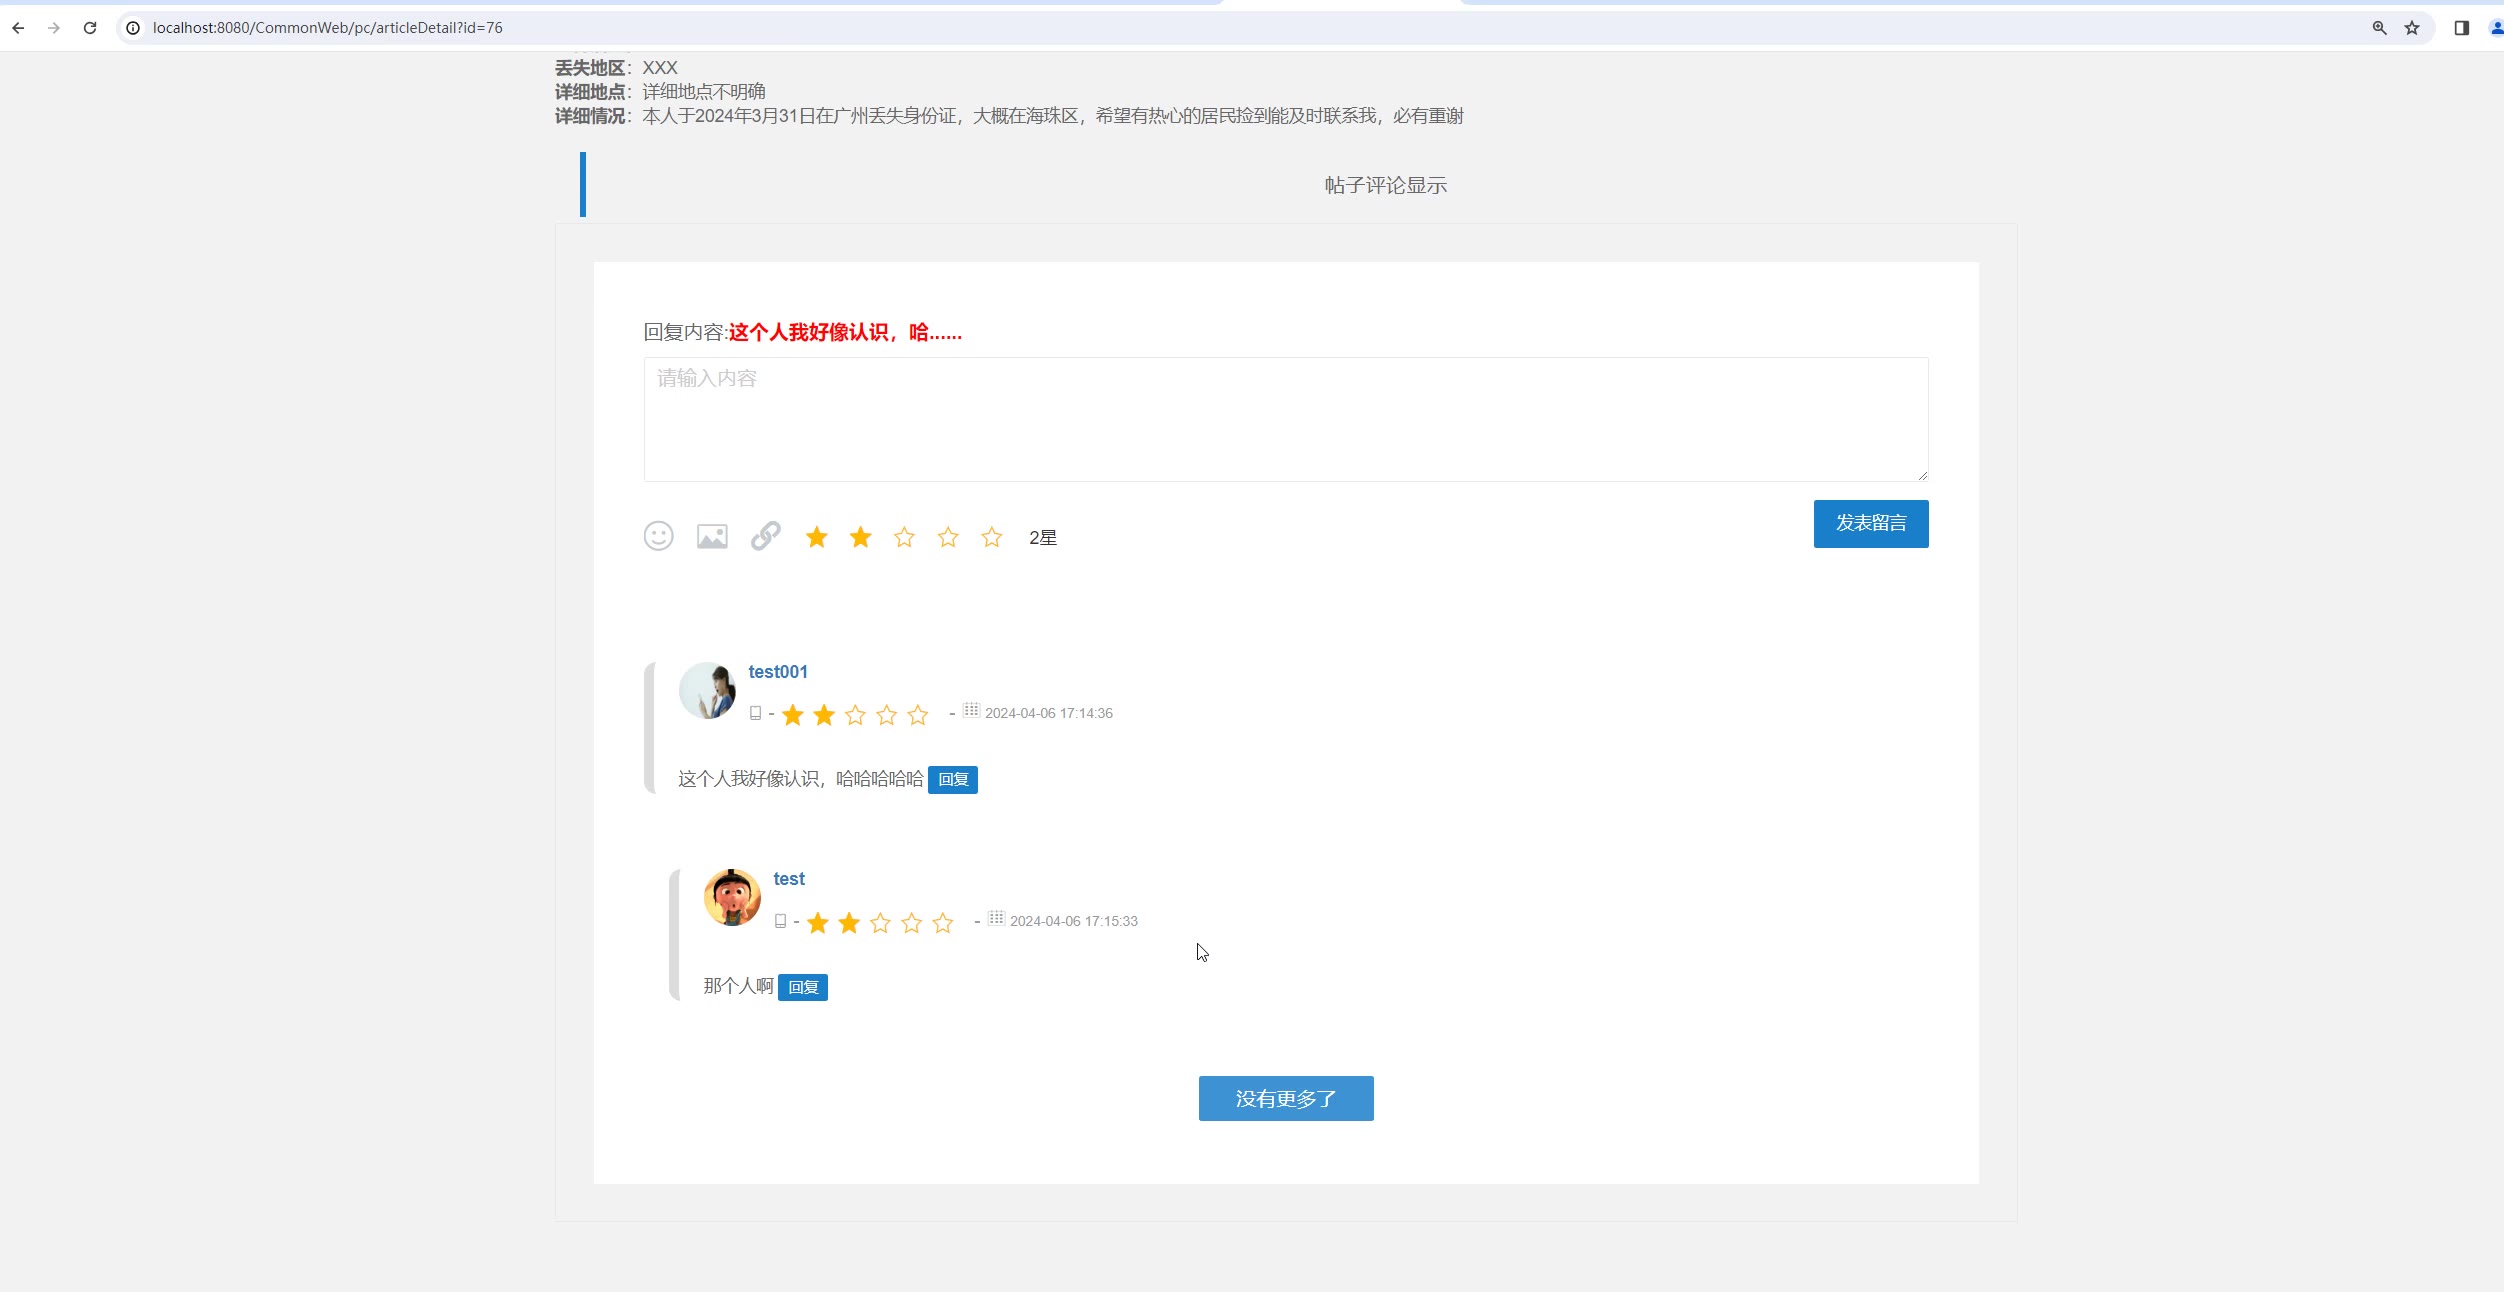Bookmark page with star icon

[2412, 28]
